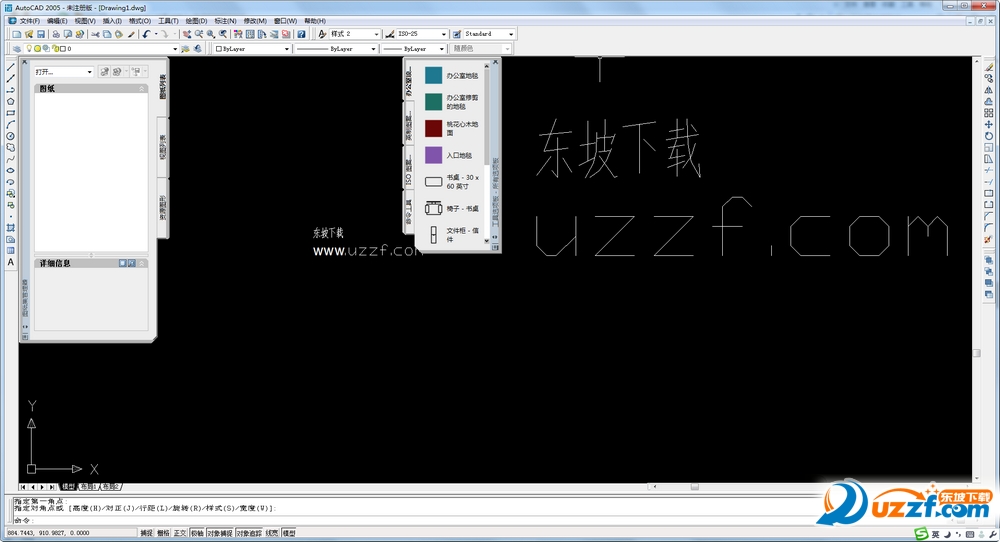Toggle the 线宽 lineweight button

click(x=272, y=533)
